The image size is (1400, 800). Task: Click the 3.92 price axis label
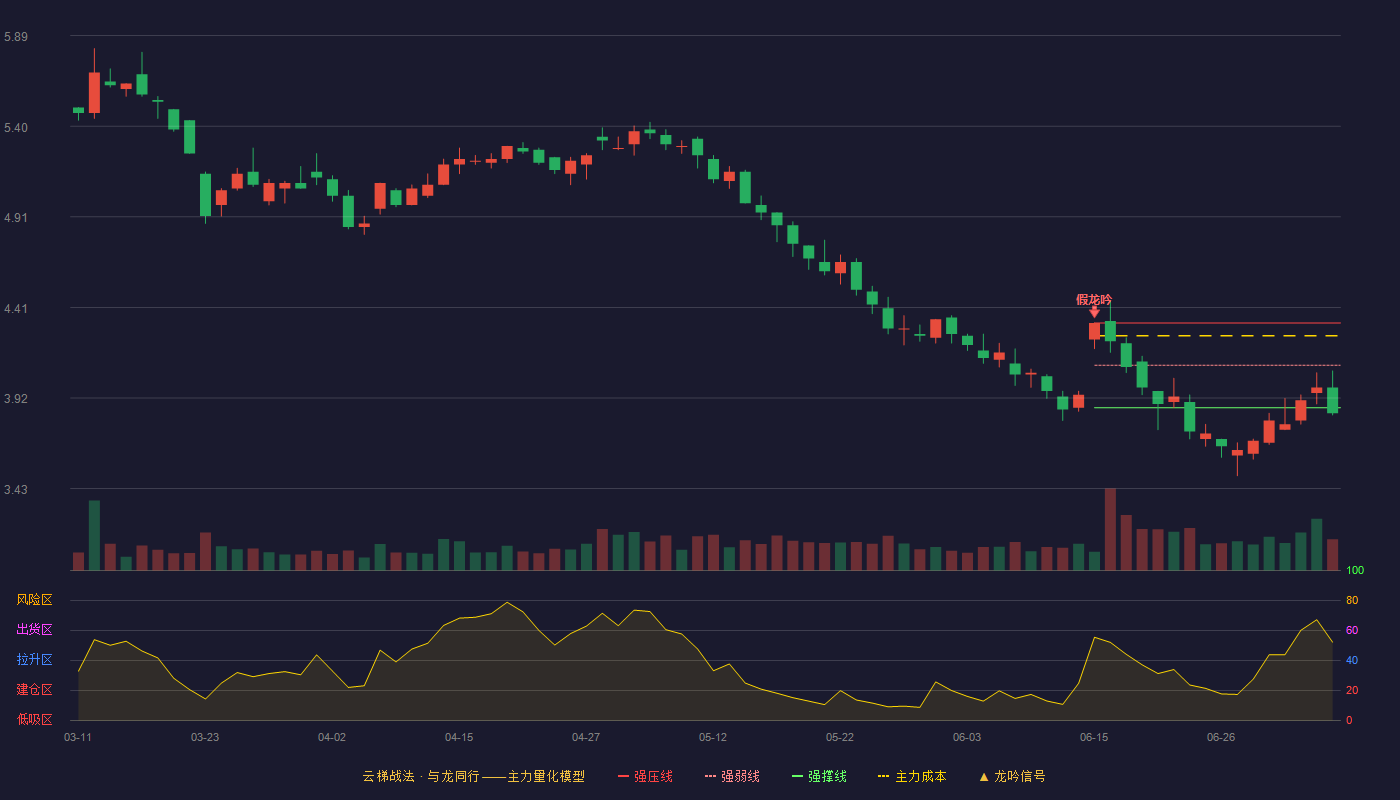coord(16,399)
